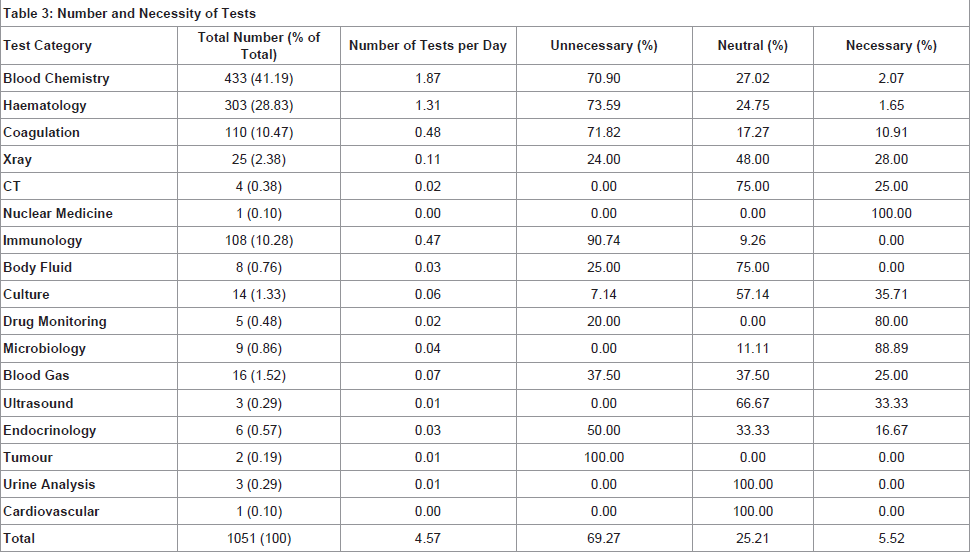970x552 pixels.
Task: Select Microbiology necessary value 88.89
Action: click(891, 348)
